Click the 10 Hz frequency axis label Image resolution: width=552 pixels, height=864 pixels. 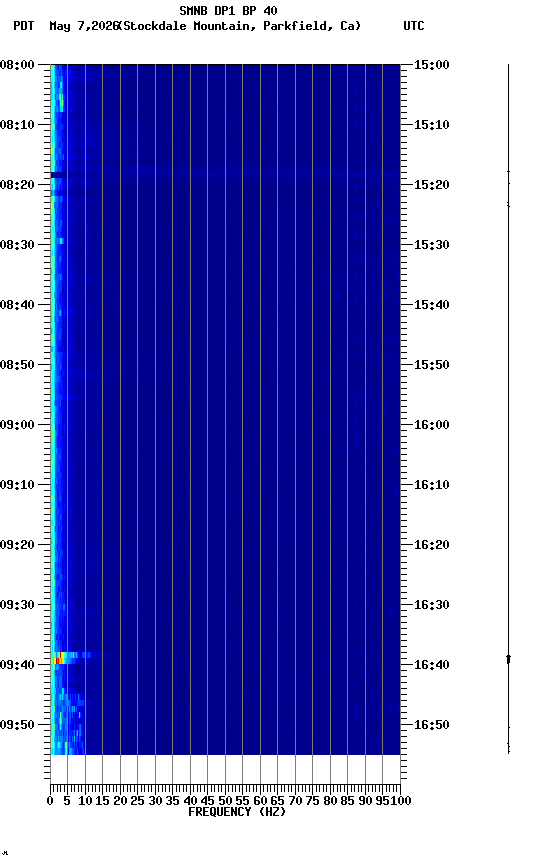(x=85, y=801)
